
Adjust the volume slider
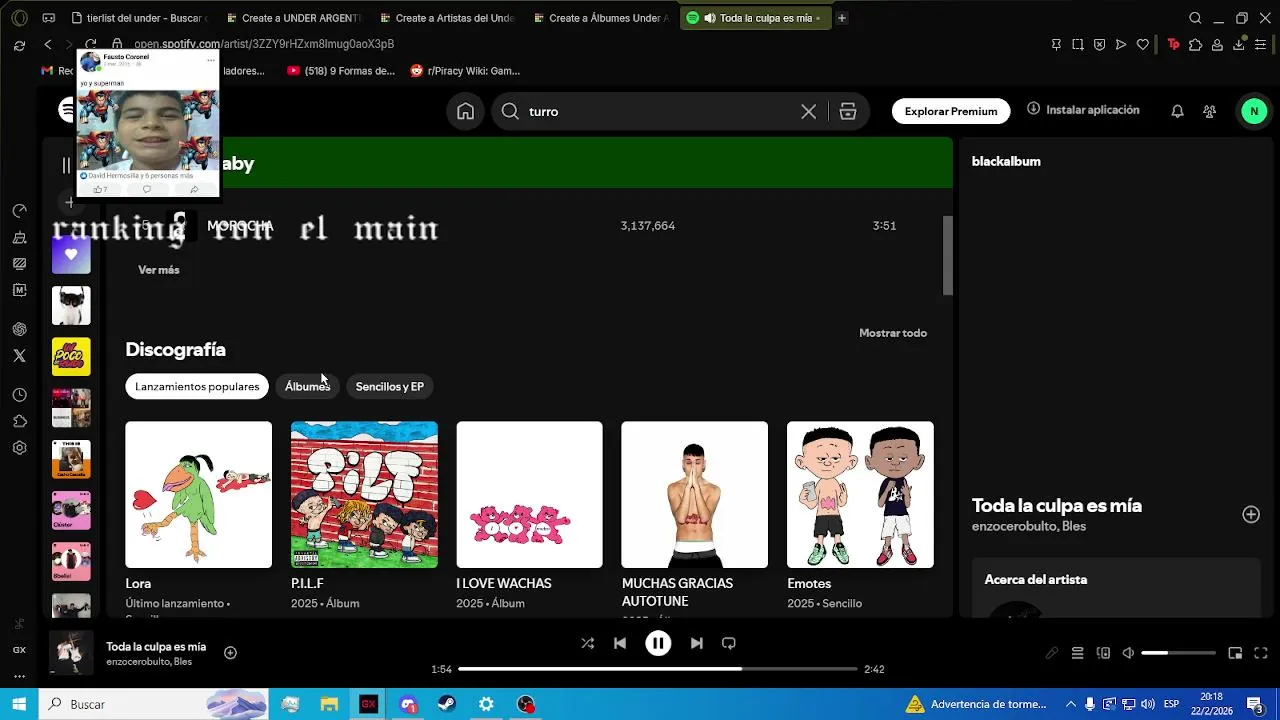(1179, 653)
